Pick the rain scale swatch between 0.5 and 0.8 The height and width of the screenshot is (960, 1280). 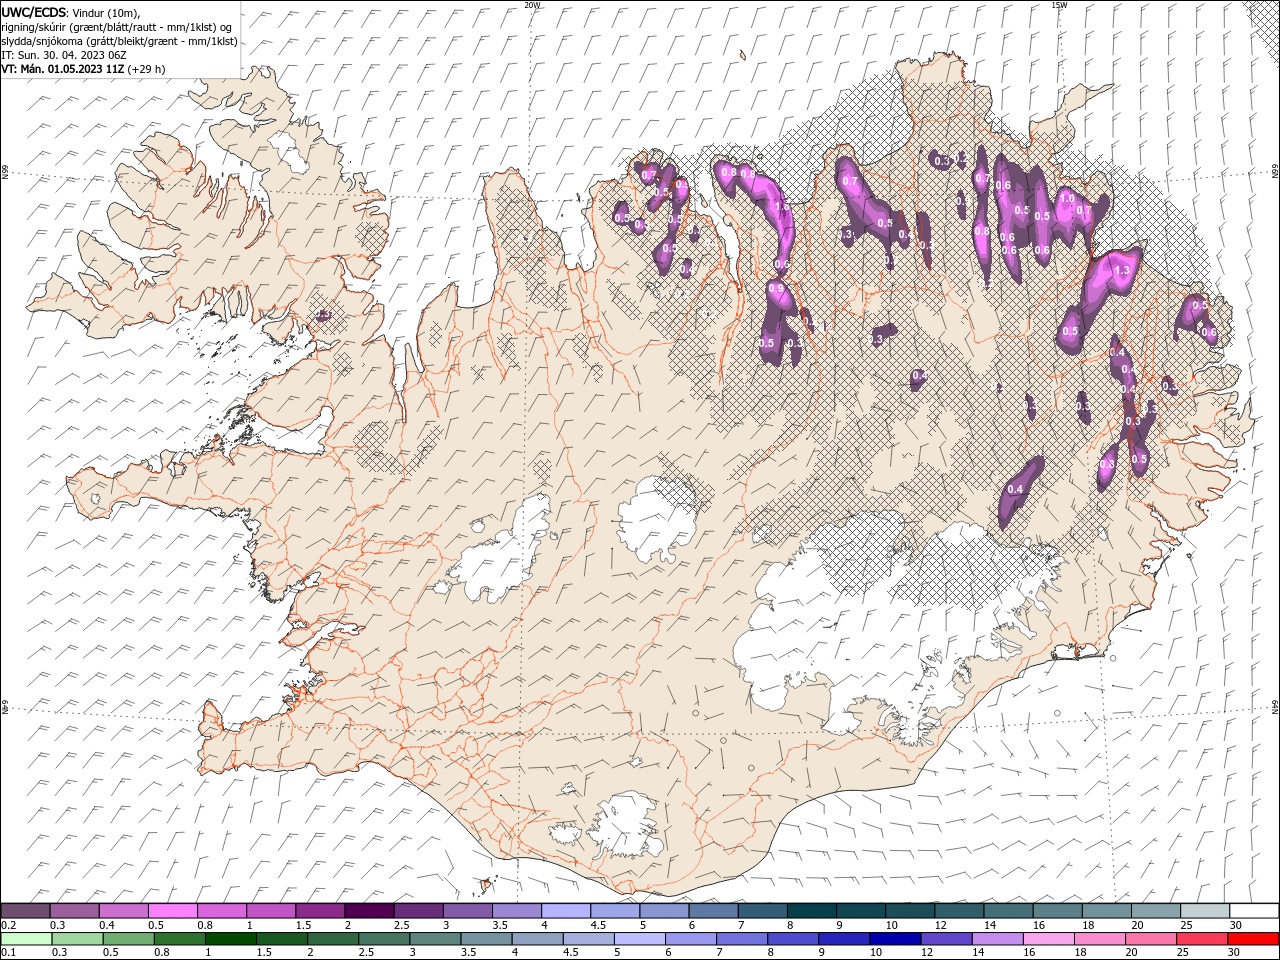coord(129,939)
